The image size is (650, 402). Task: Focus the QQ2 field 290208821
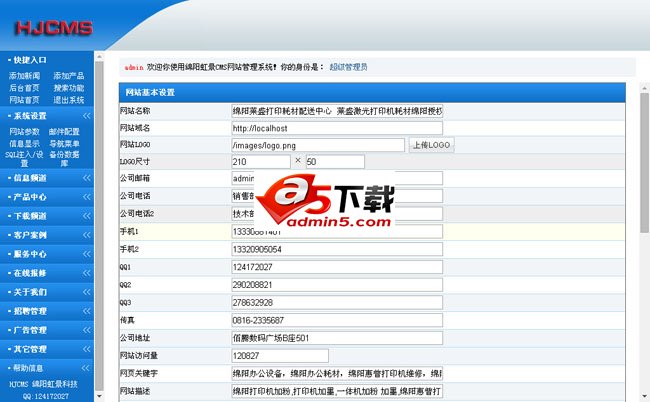coord(337,285)
